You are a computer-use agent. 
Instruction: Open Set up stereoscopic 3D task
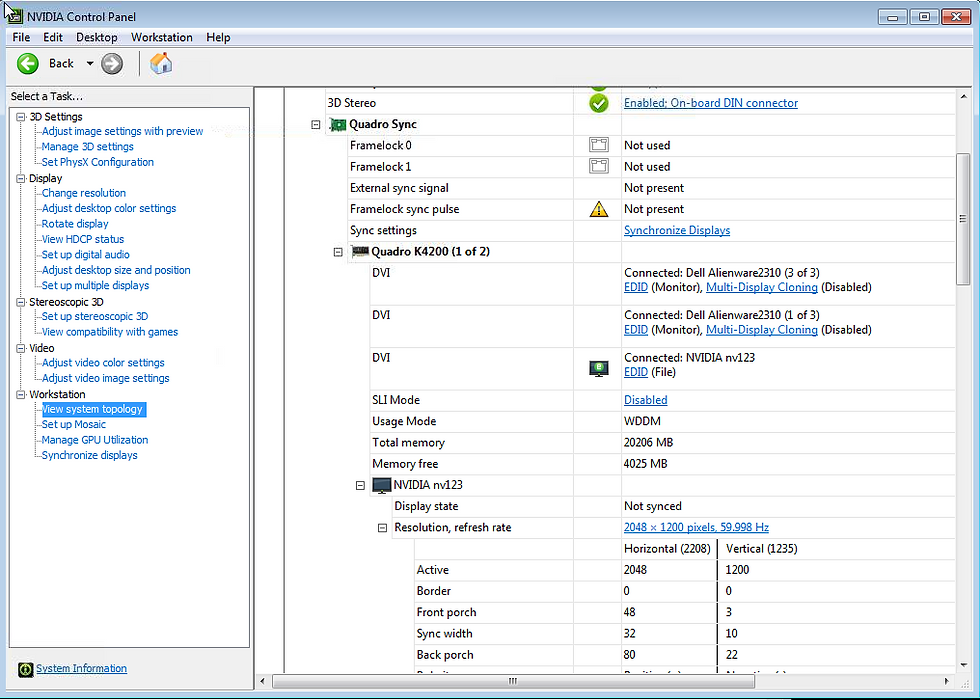[95, 317]
